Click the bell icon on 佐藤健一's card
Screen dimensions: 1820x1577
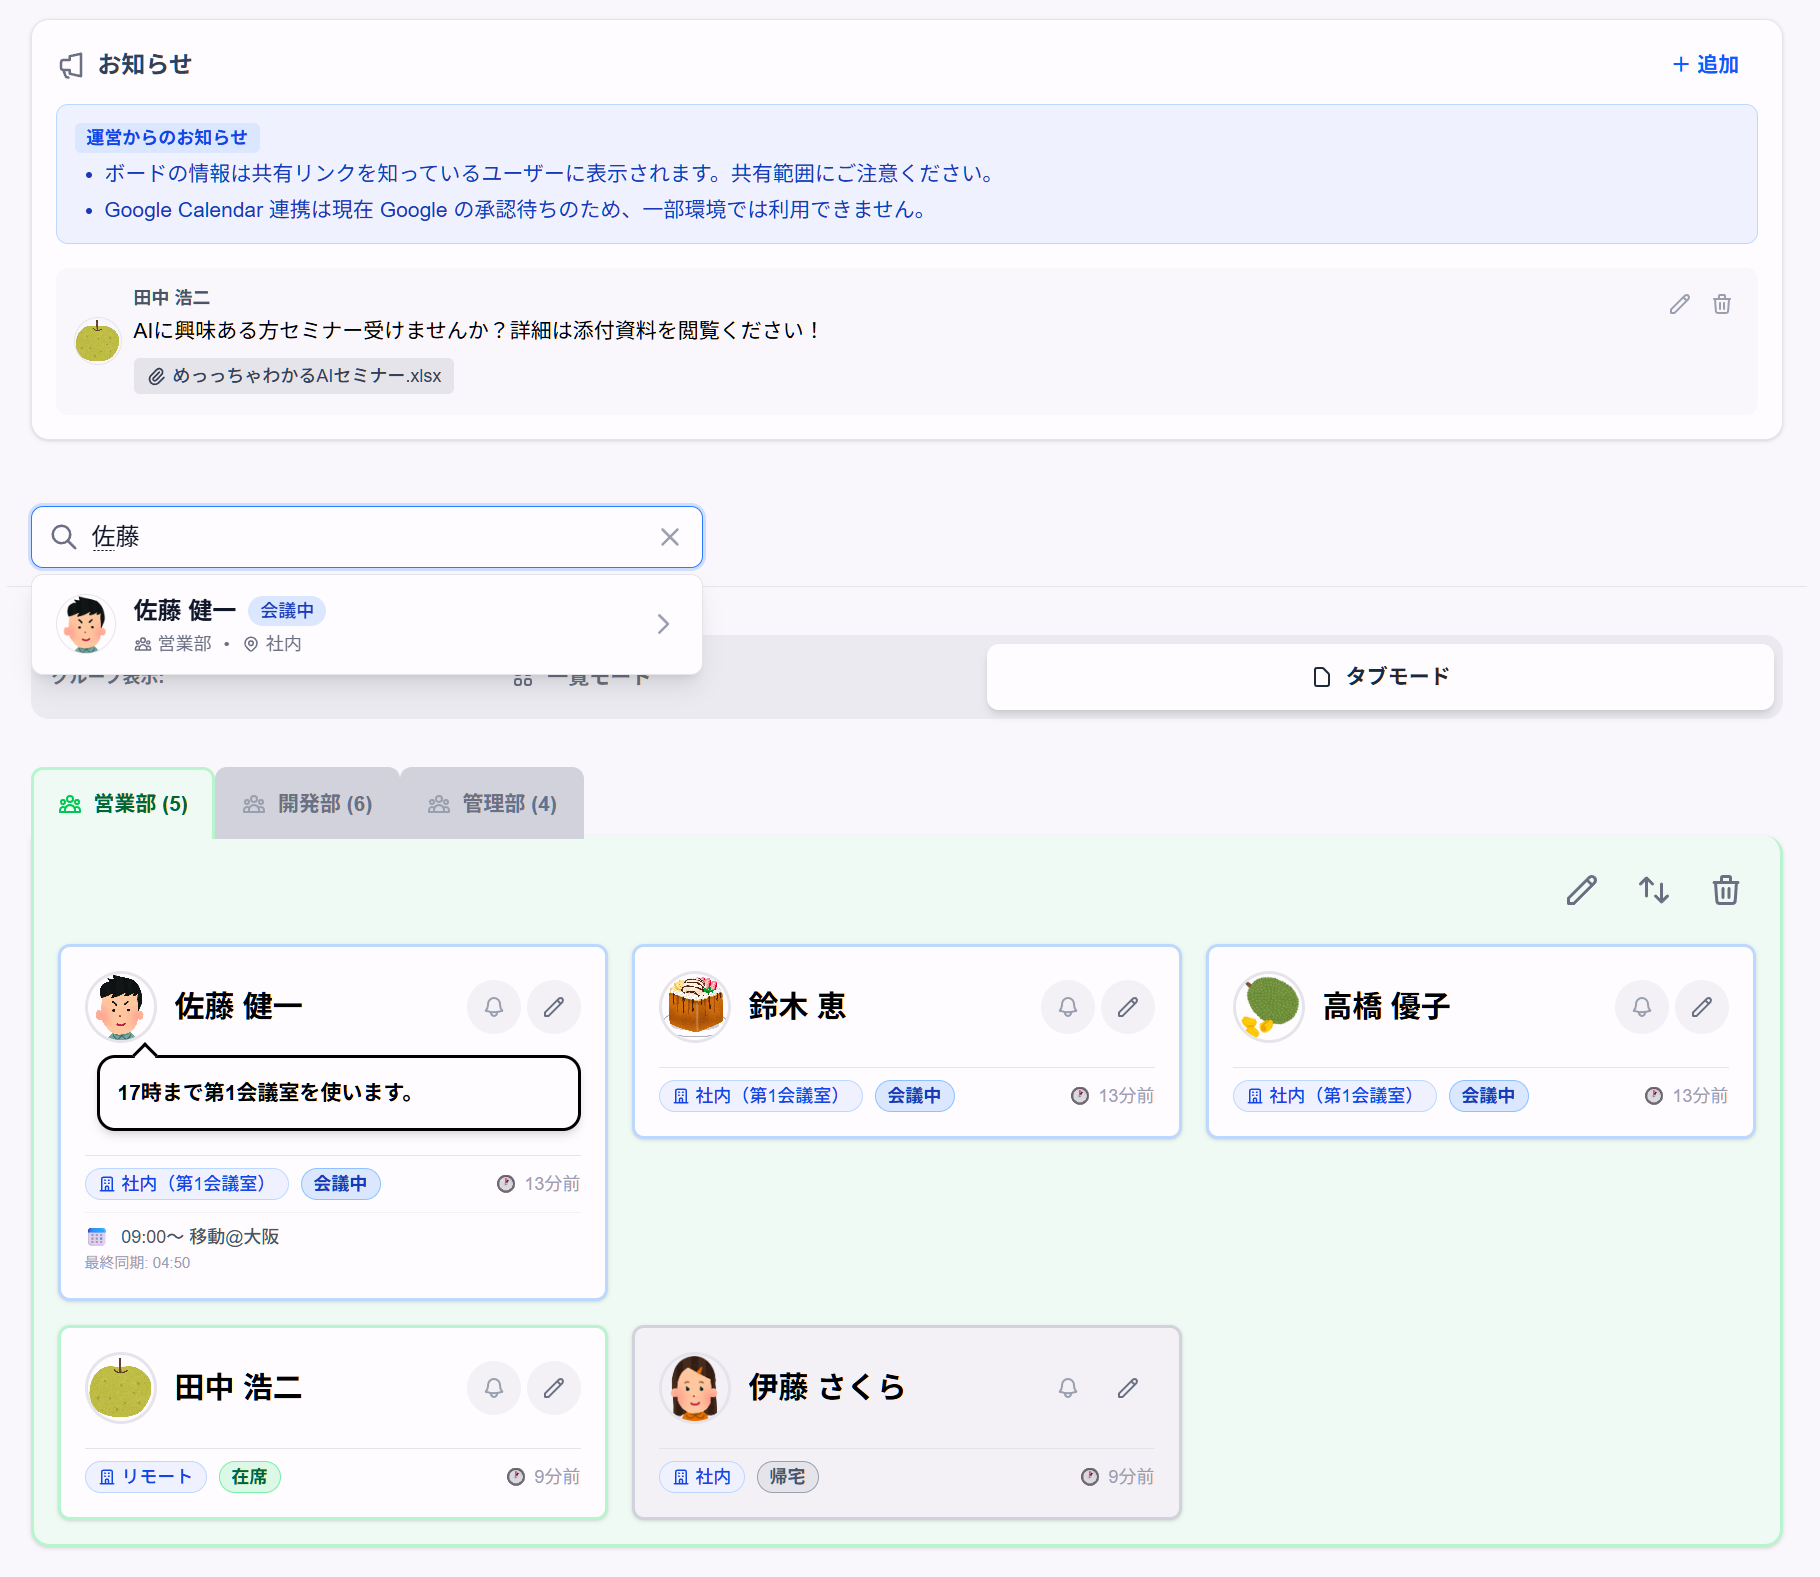point(493,1007)
